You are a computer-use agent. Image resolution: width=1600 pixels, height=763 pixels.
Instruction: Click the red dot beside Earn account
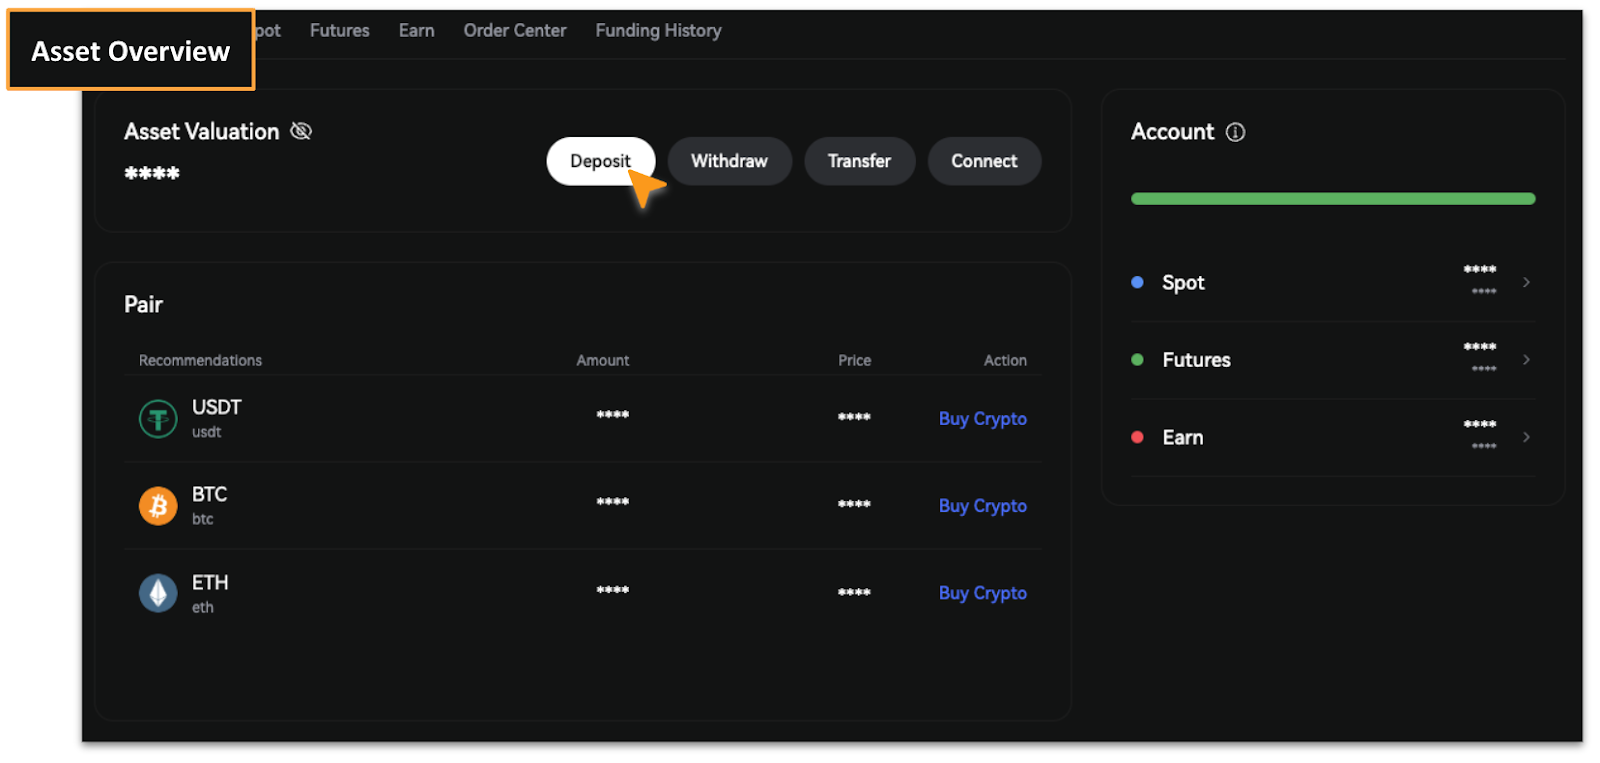pyautogui.click(x=1137, y=437)
